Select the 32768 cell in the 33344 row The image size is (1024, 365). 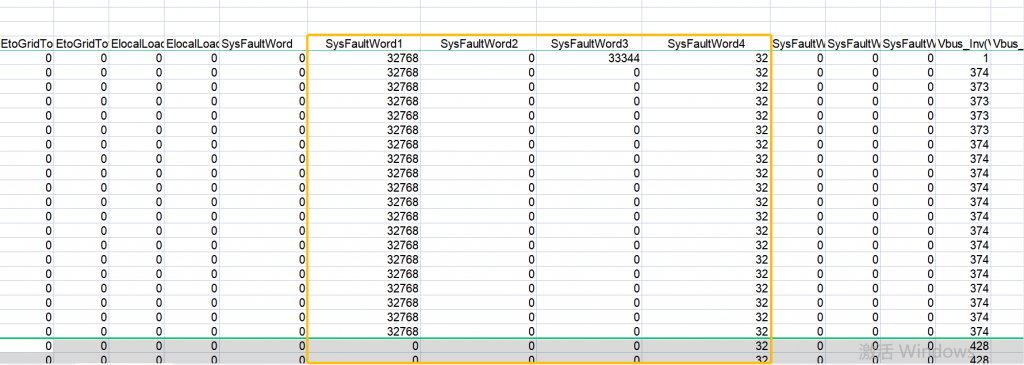(364, 58)
